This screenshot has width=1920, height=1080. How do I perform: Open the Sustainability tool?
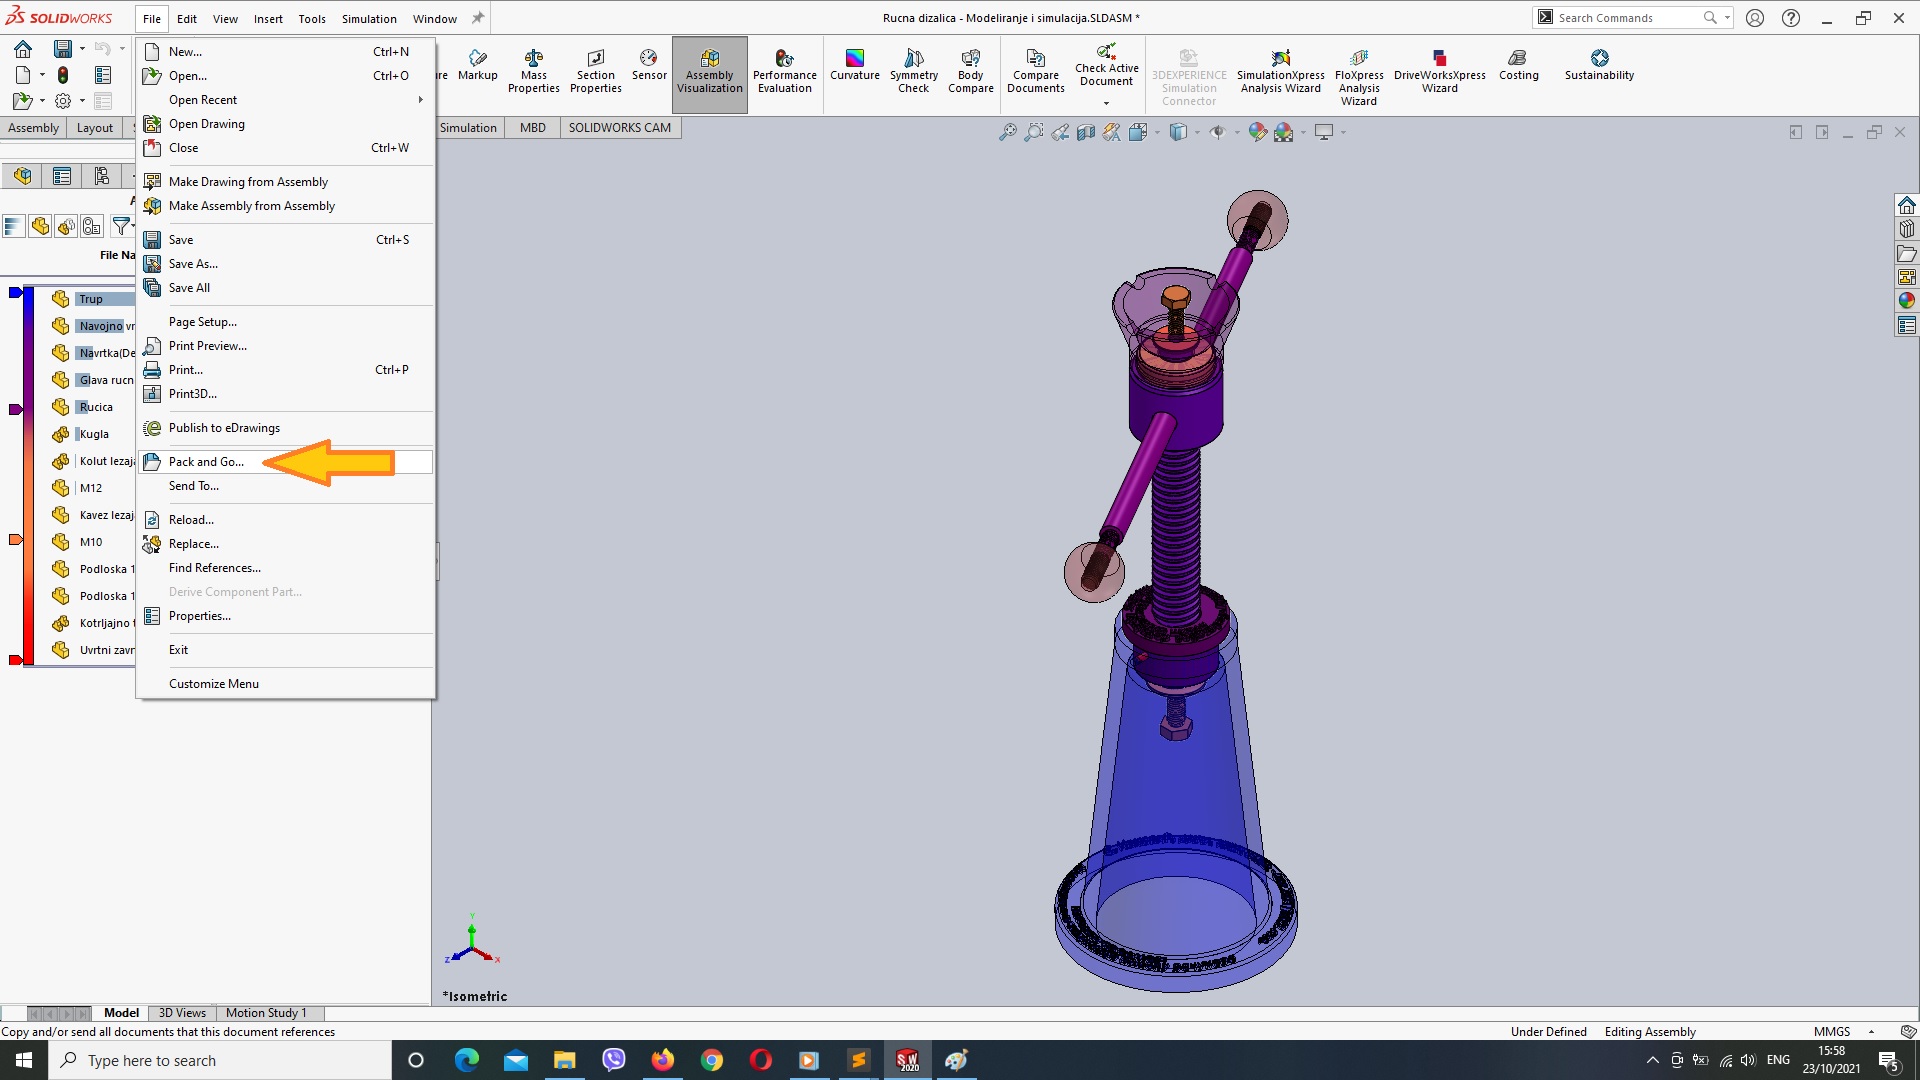point(1599,65)
